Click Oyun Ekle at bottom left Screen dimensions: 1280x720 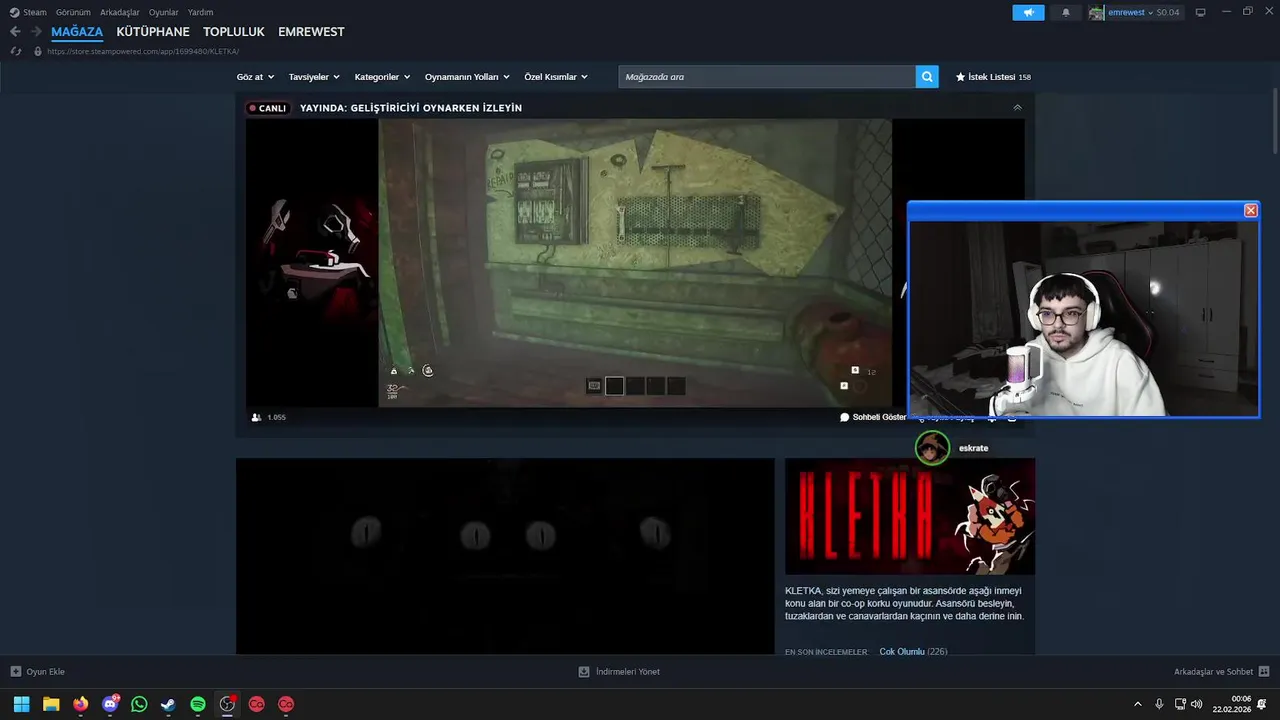click(38, 672)
